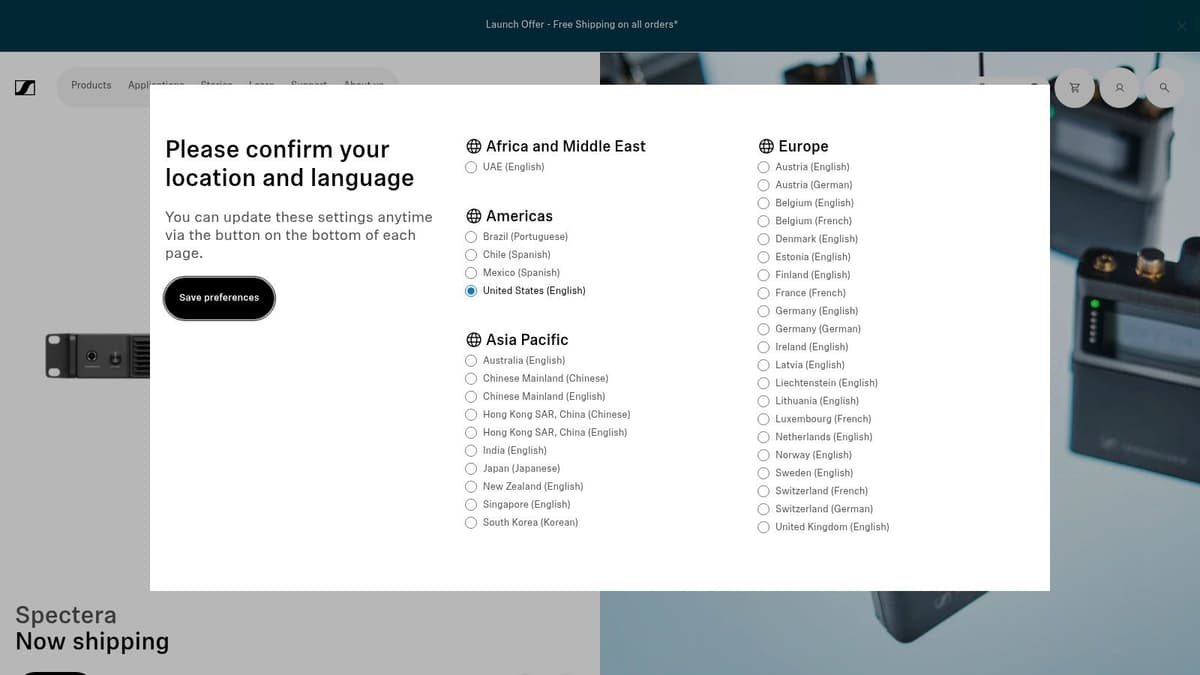Pick Luxembourg (French) option
Viewport: 1200px width, 675px height.
pos(764,419)
